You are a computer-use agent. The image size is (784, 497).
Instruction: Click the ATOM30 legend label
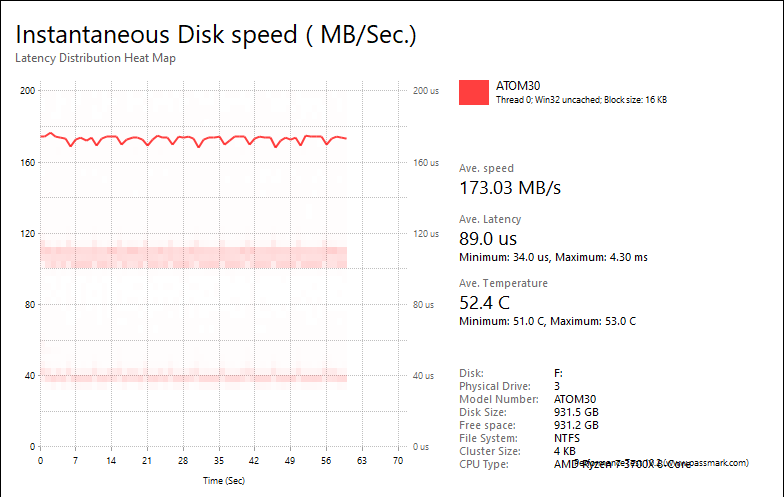point(518,86)
